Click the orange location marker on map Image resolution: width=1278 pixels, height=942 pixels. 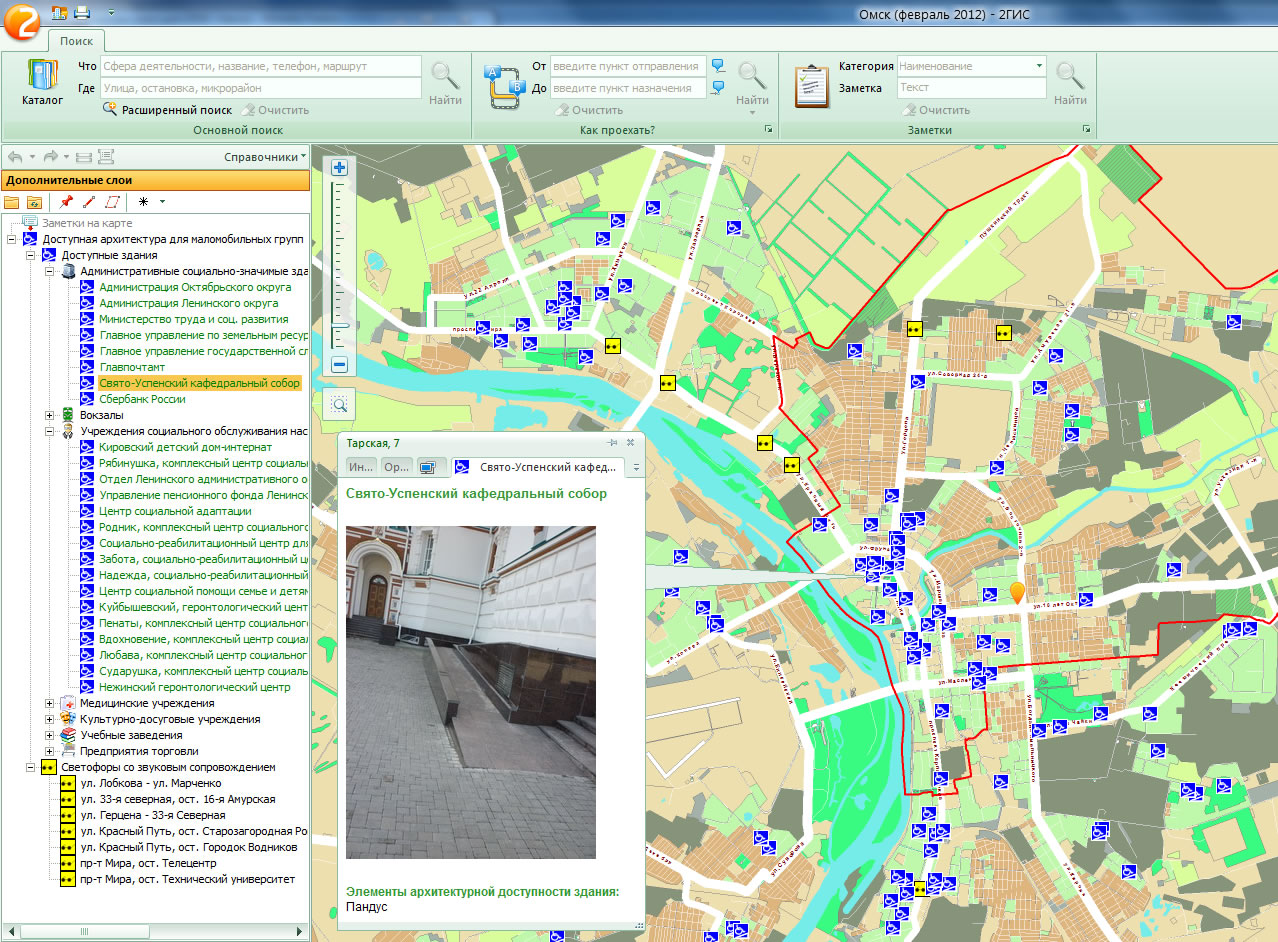tap(1018, 593)
